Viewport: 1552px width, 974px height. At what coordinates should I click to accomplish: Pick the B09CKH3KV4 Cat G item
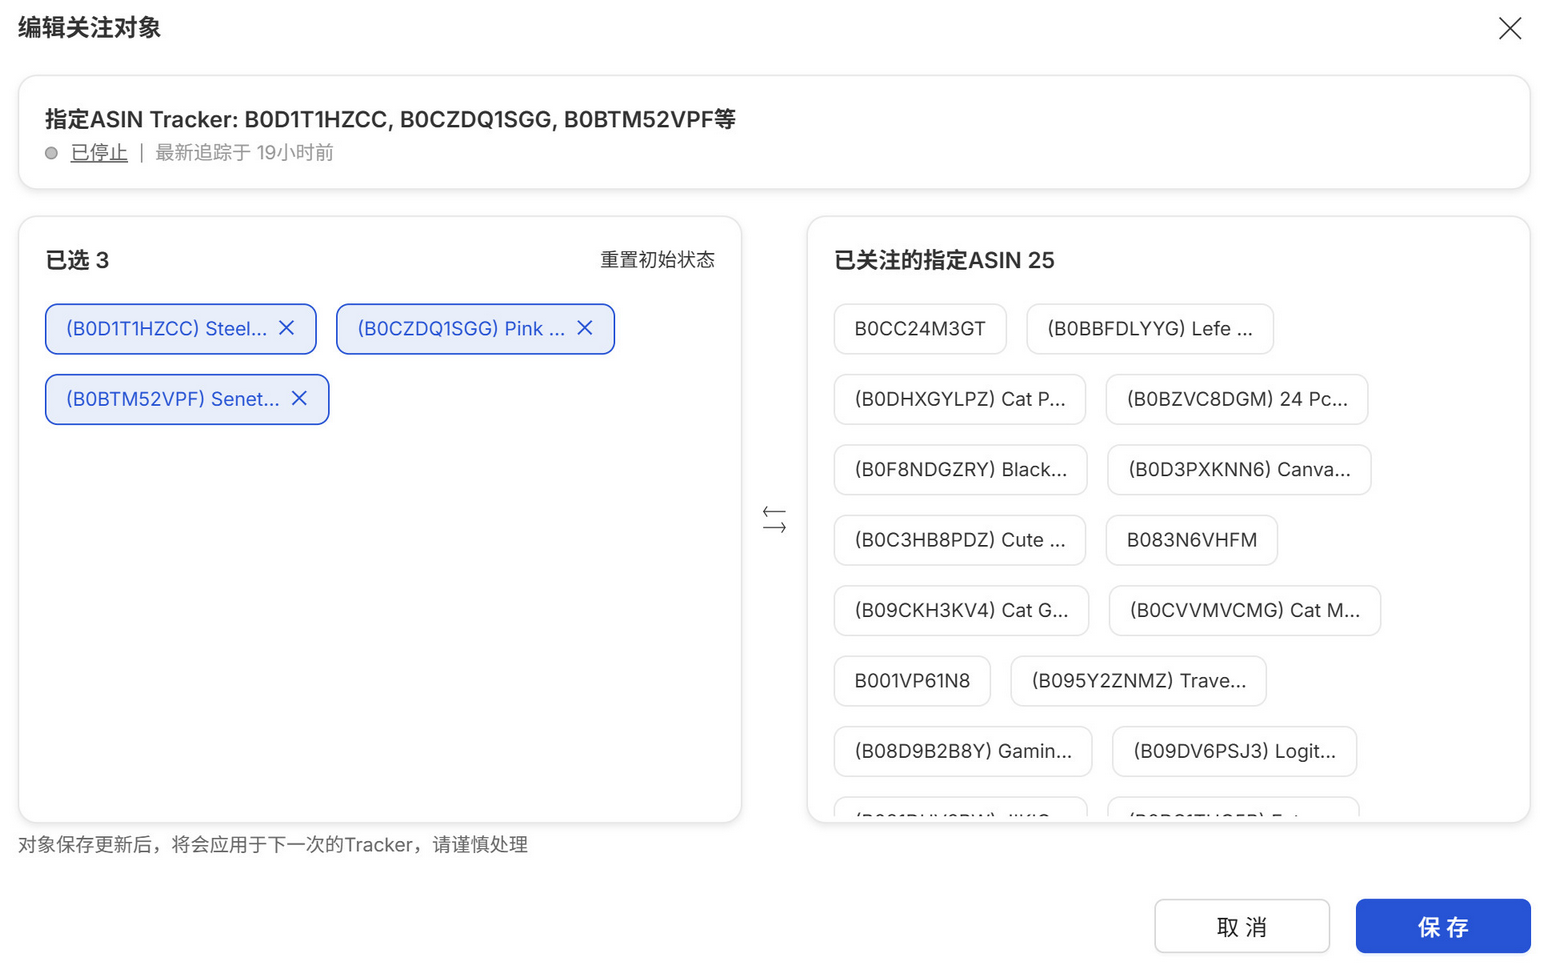(x=960, y=610)
